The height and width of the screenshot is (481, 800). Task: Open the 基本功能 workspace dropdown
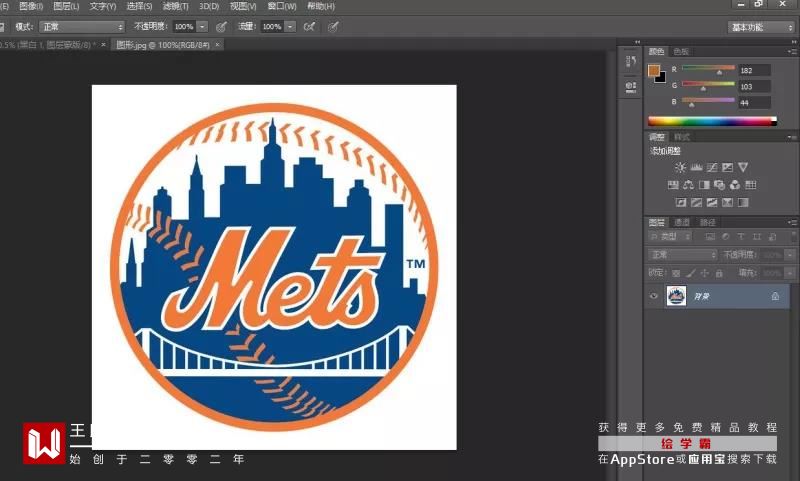761,27
